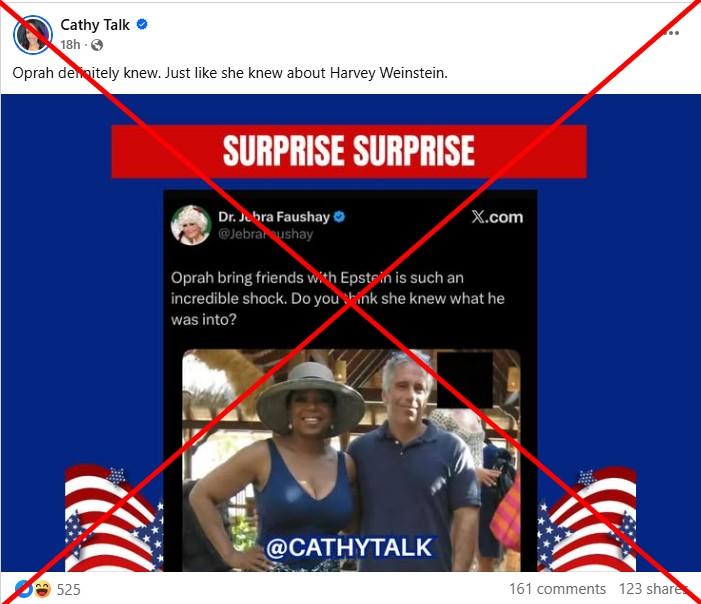Click the post caption about Oprah
The width and height of the screenshot is (701, 604).
point(230,73)
